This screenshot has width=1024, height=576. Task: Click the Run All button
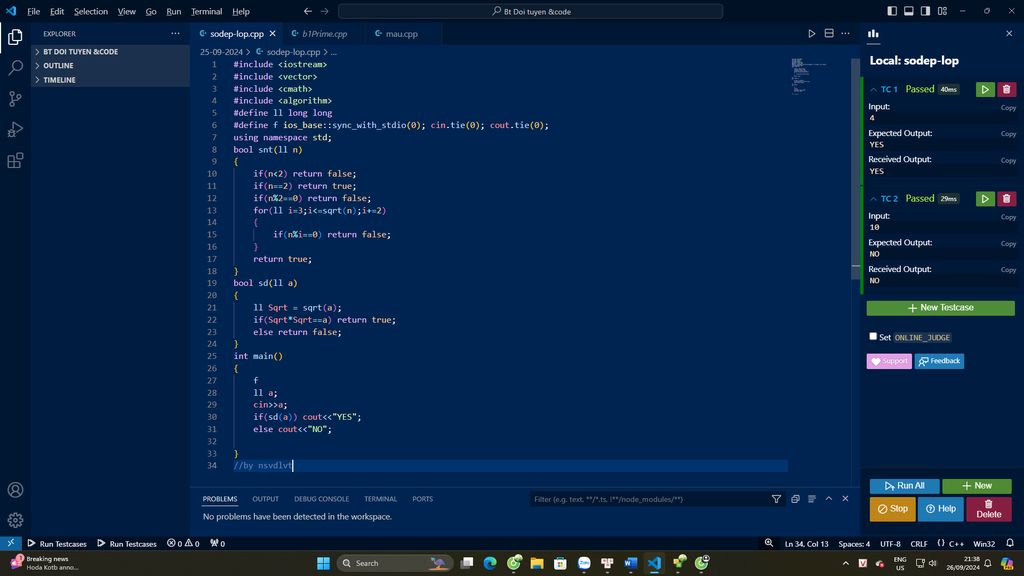904,486
